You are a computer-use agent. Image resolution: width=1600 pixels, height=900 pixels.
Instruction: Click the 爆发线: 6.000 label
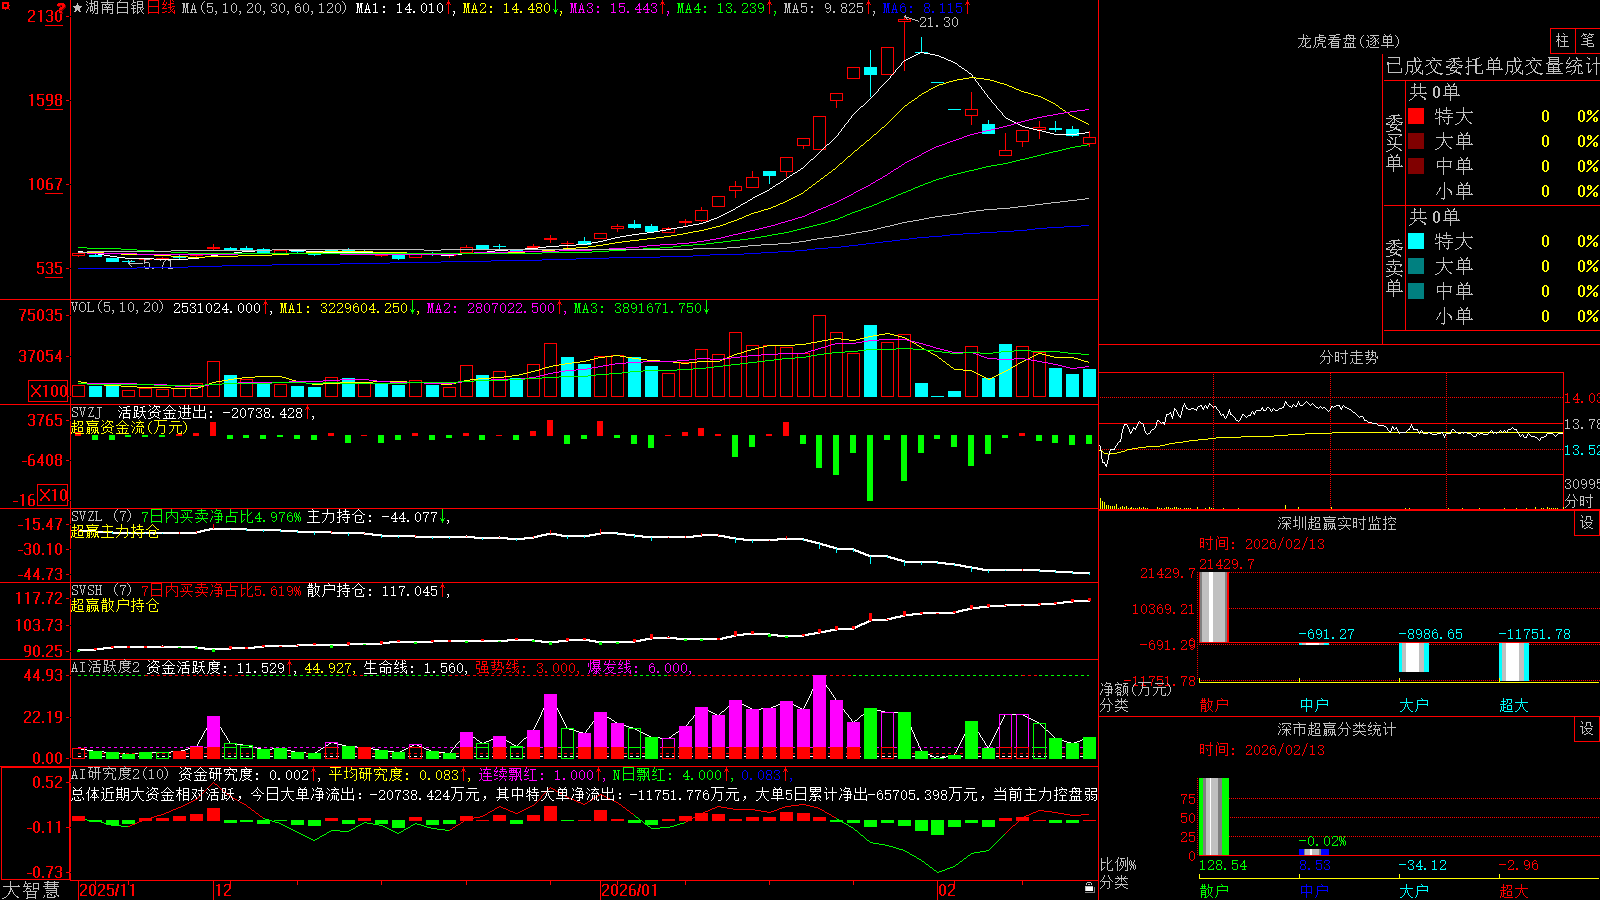click(639, 667)
